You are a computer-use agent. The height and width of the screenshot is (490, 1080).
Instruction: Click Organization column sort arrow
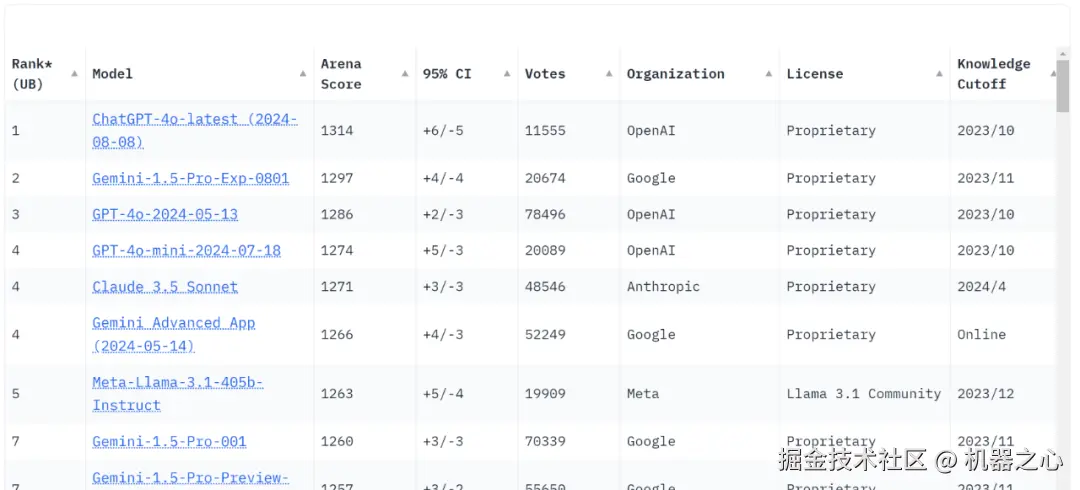(769, 74)
